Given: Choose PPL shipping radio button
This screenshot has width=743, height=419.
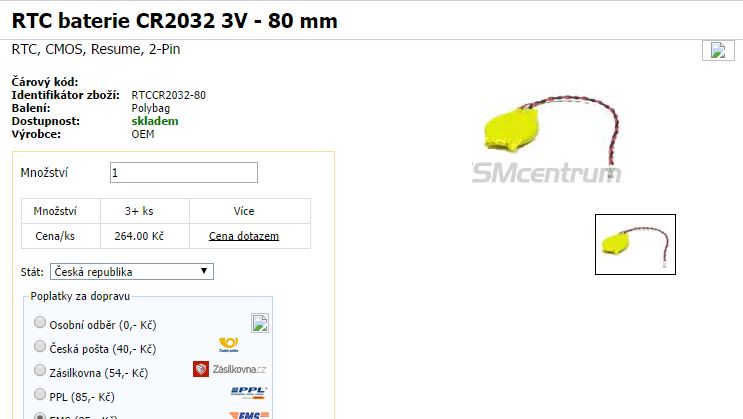Looking at the screenshot, I should coord(40,394).
